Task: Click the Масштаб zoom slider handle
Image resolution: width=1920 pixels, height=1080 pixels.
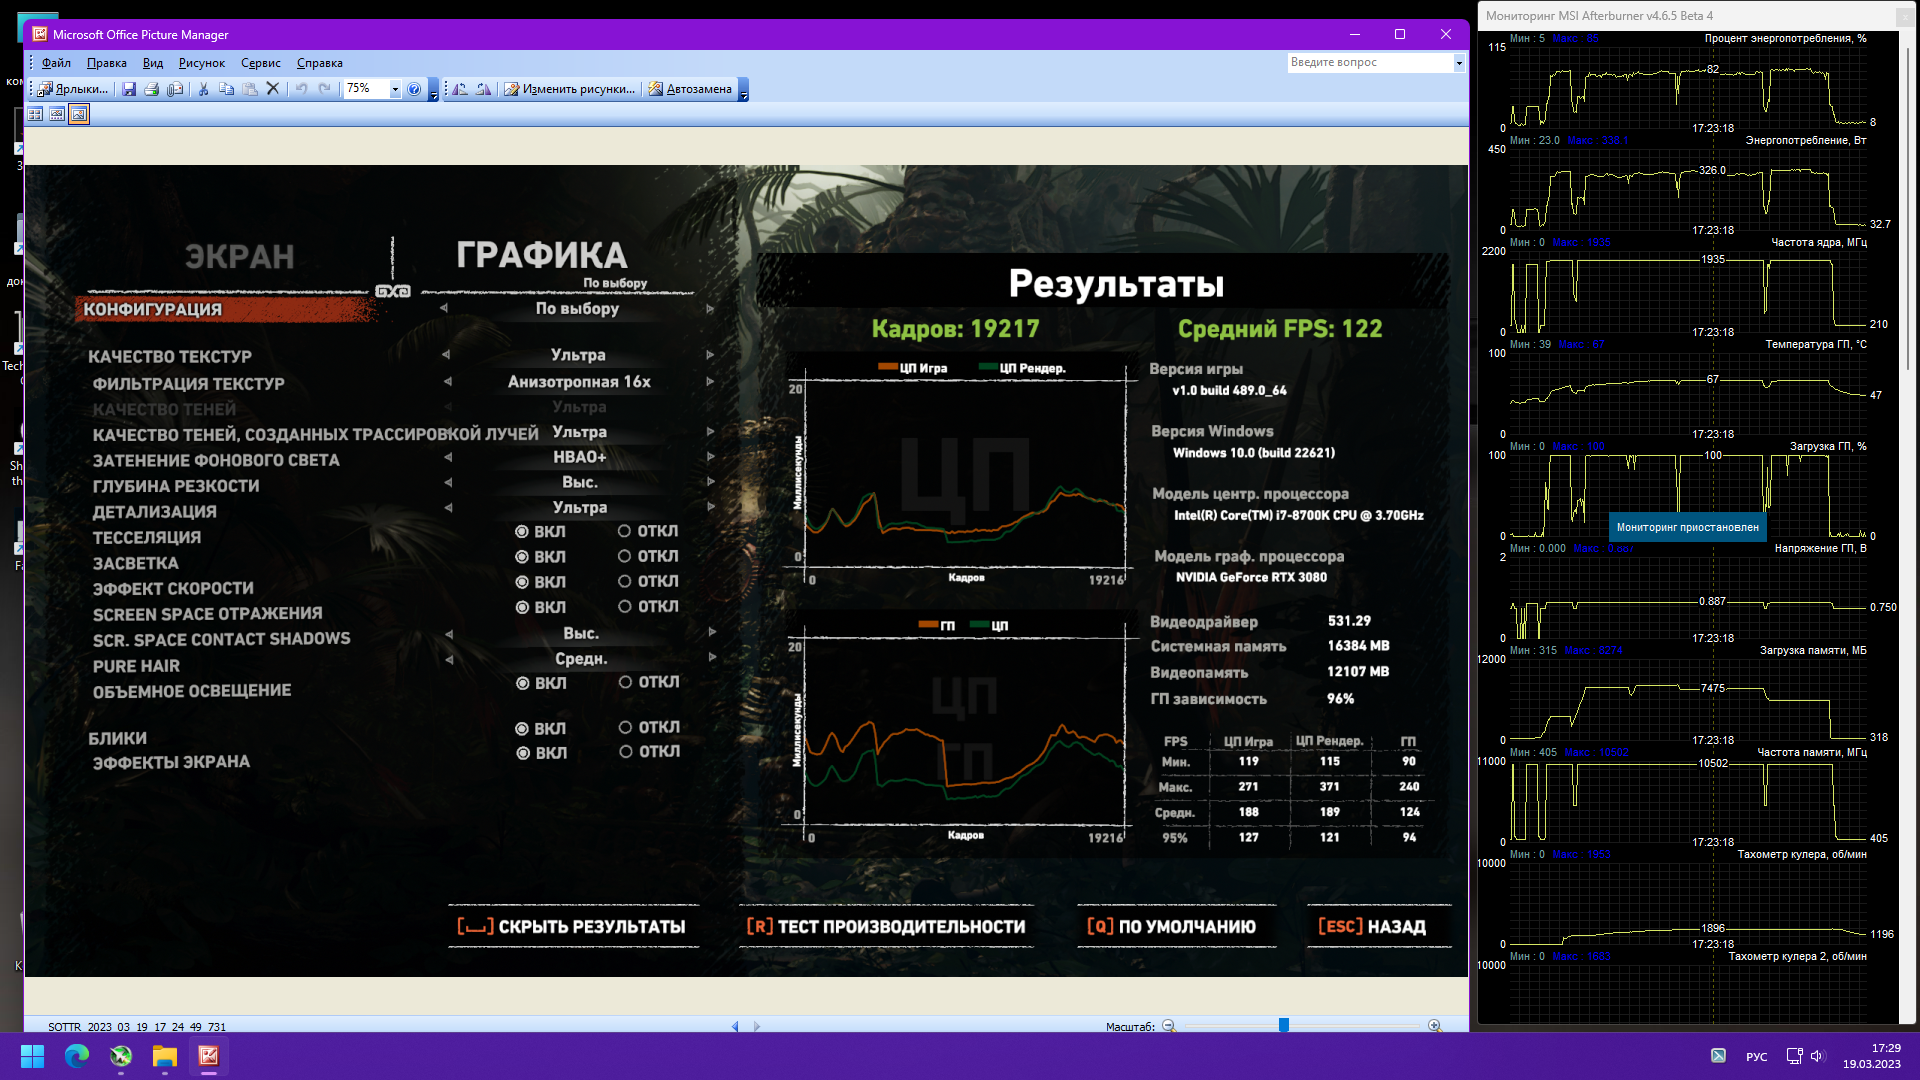Action: pyautogui.click(x=1283, y=1025)
